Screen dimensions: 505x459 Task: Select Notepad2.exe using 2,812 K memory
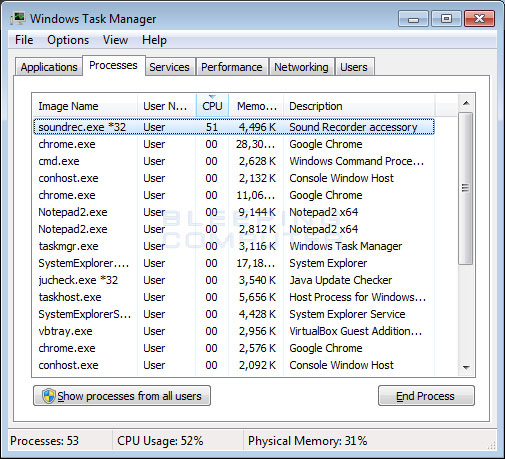coord(234,229)
